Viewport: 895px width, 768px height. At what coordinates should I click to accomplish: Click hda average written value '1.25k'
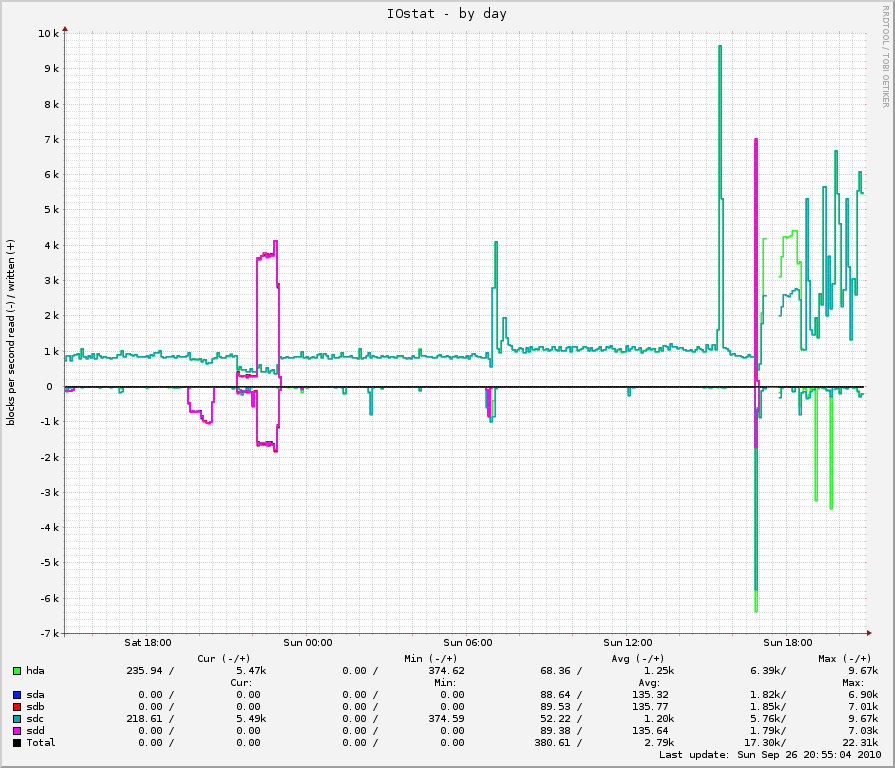point(659,671)
